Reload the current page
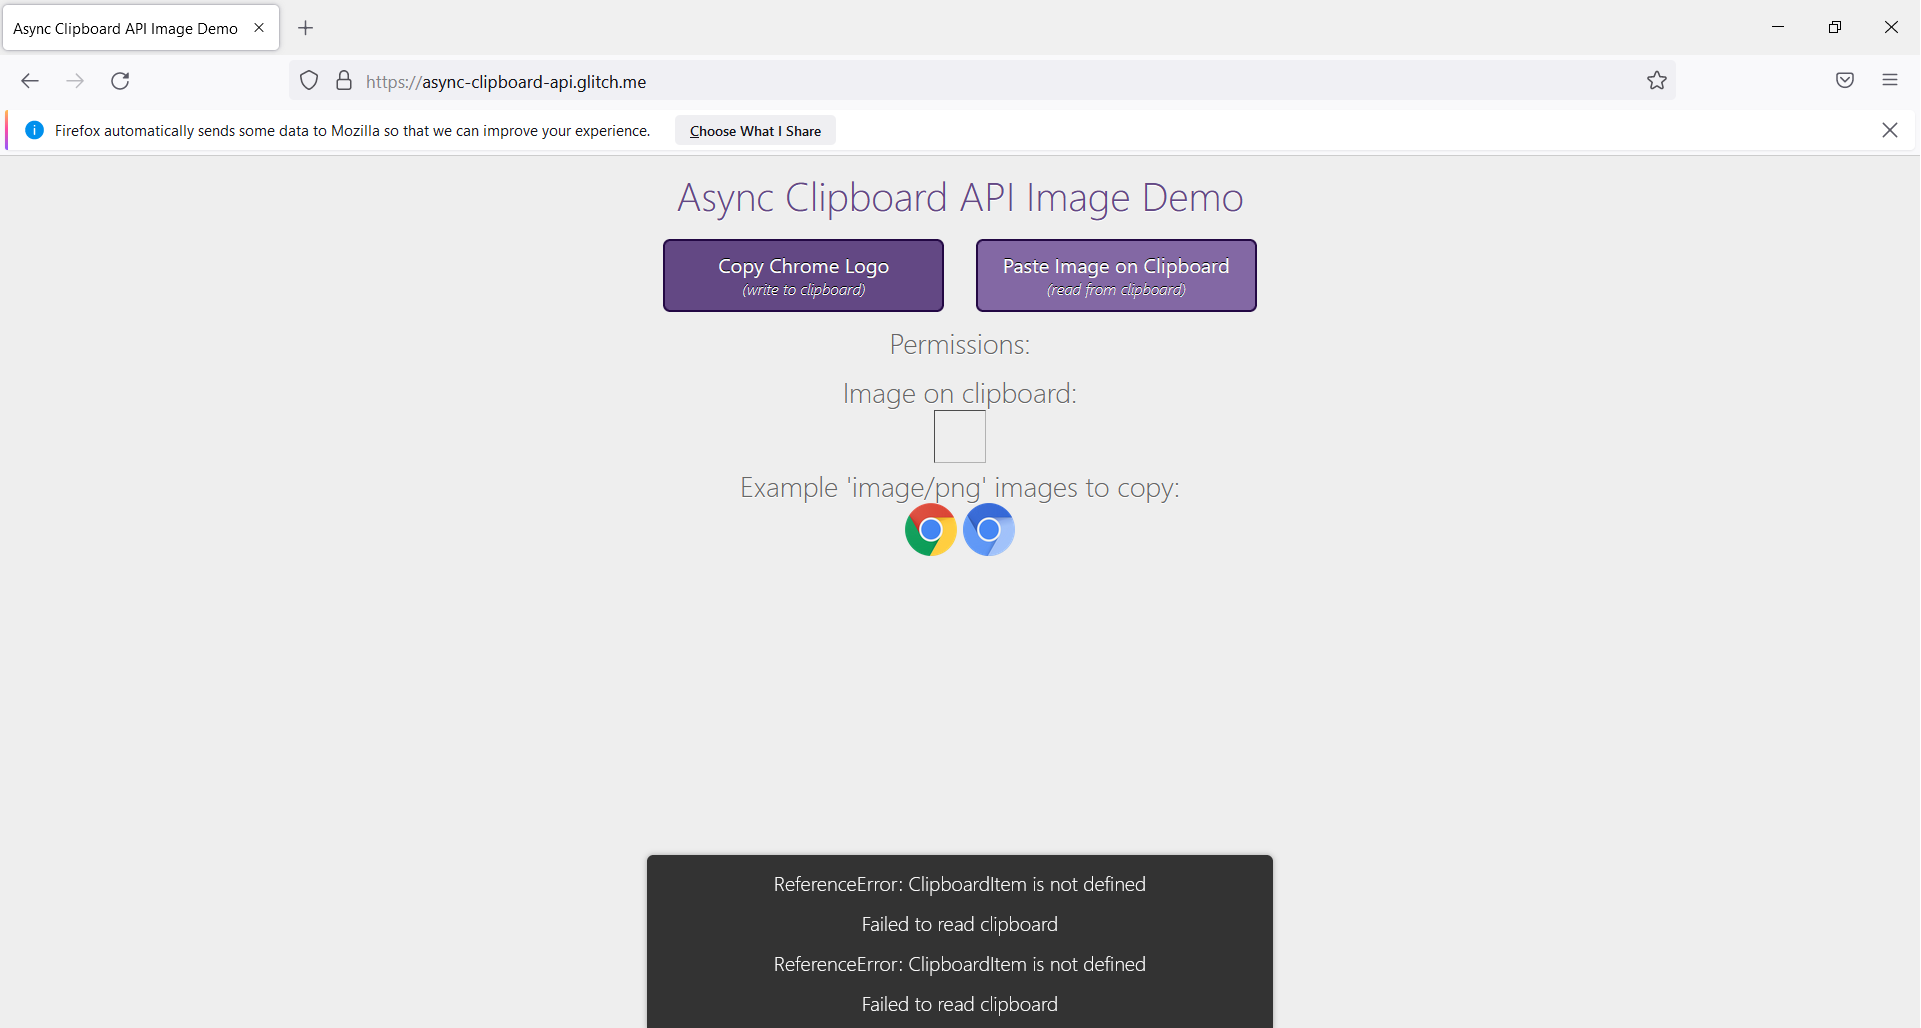This screenshot has width=1921, height=1028. [x=120, y=81]
